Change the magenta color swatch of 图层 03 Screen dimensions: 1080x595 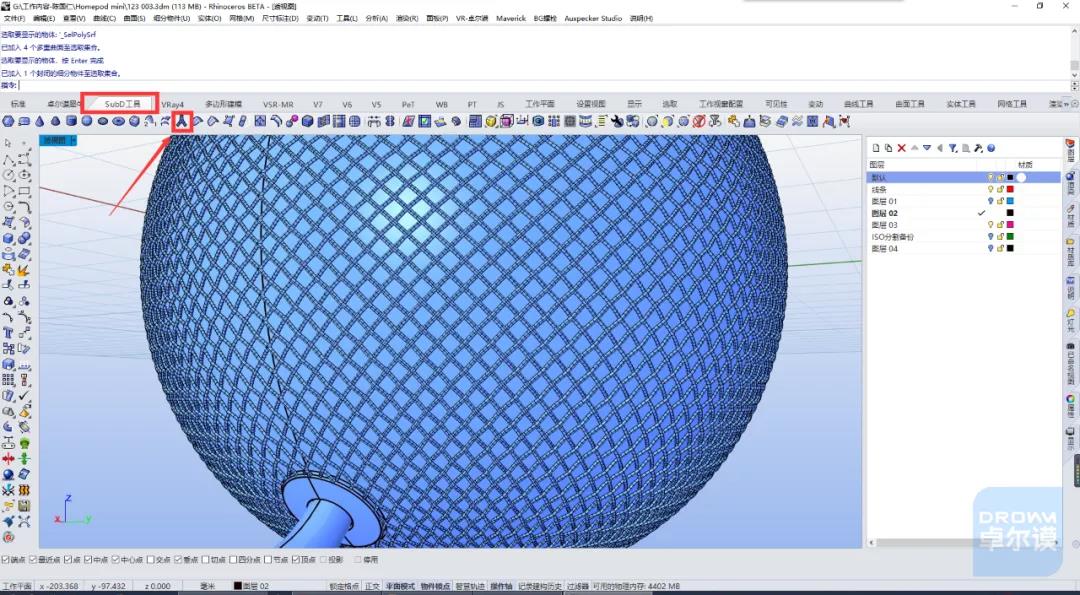(1010, 225)
